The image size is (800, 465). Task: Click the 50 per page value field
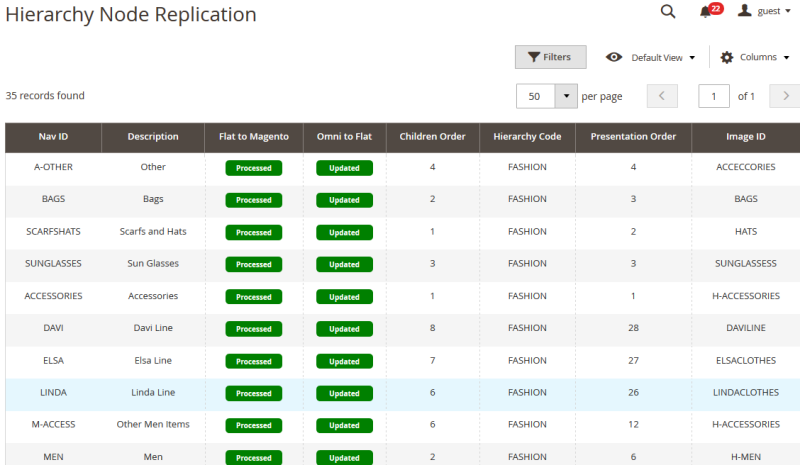click(x=535, y=96)
